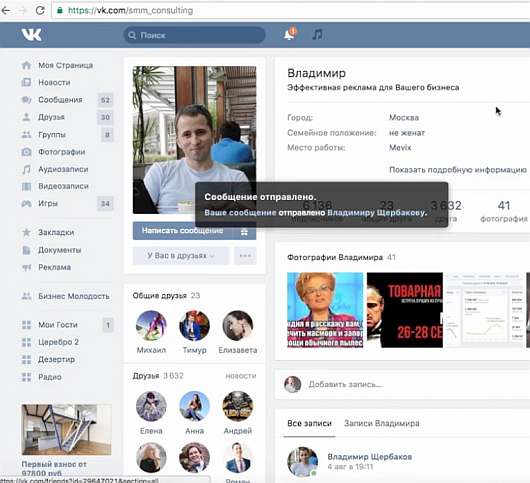
Task: Open the notifications bell icon
Action: click(x=289, y=34)
